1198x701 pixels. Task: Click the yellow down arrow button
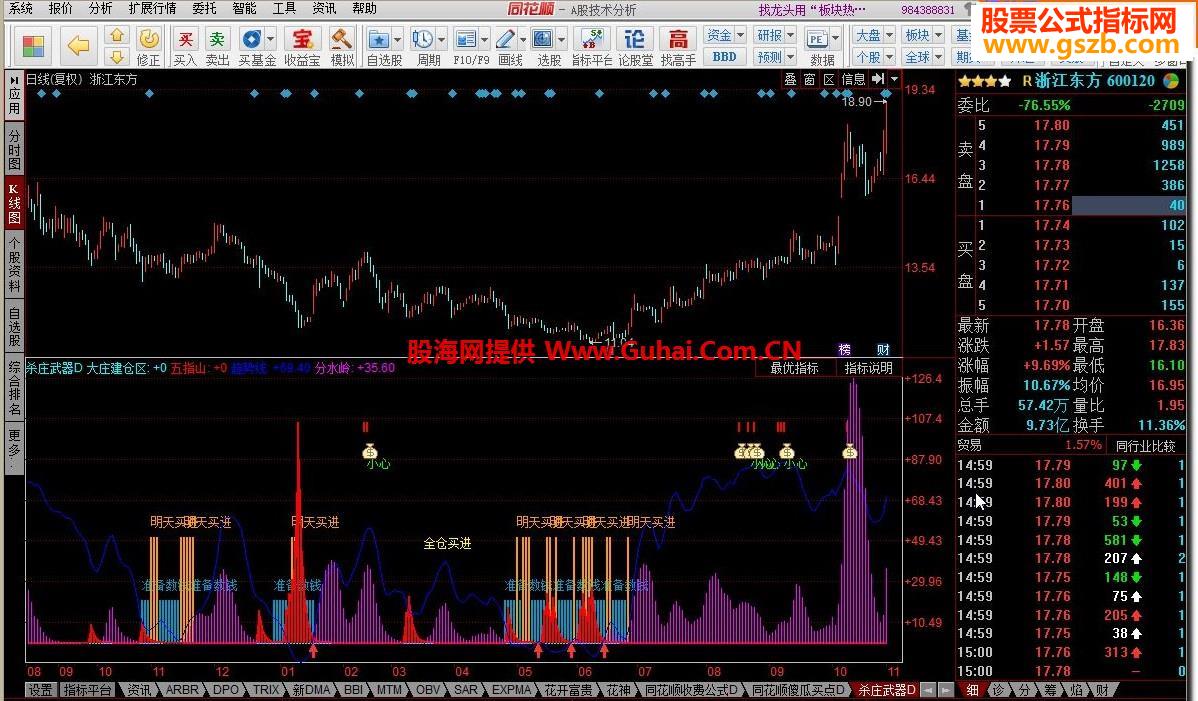[116, 57]
